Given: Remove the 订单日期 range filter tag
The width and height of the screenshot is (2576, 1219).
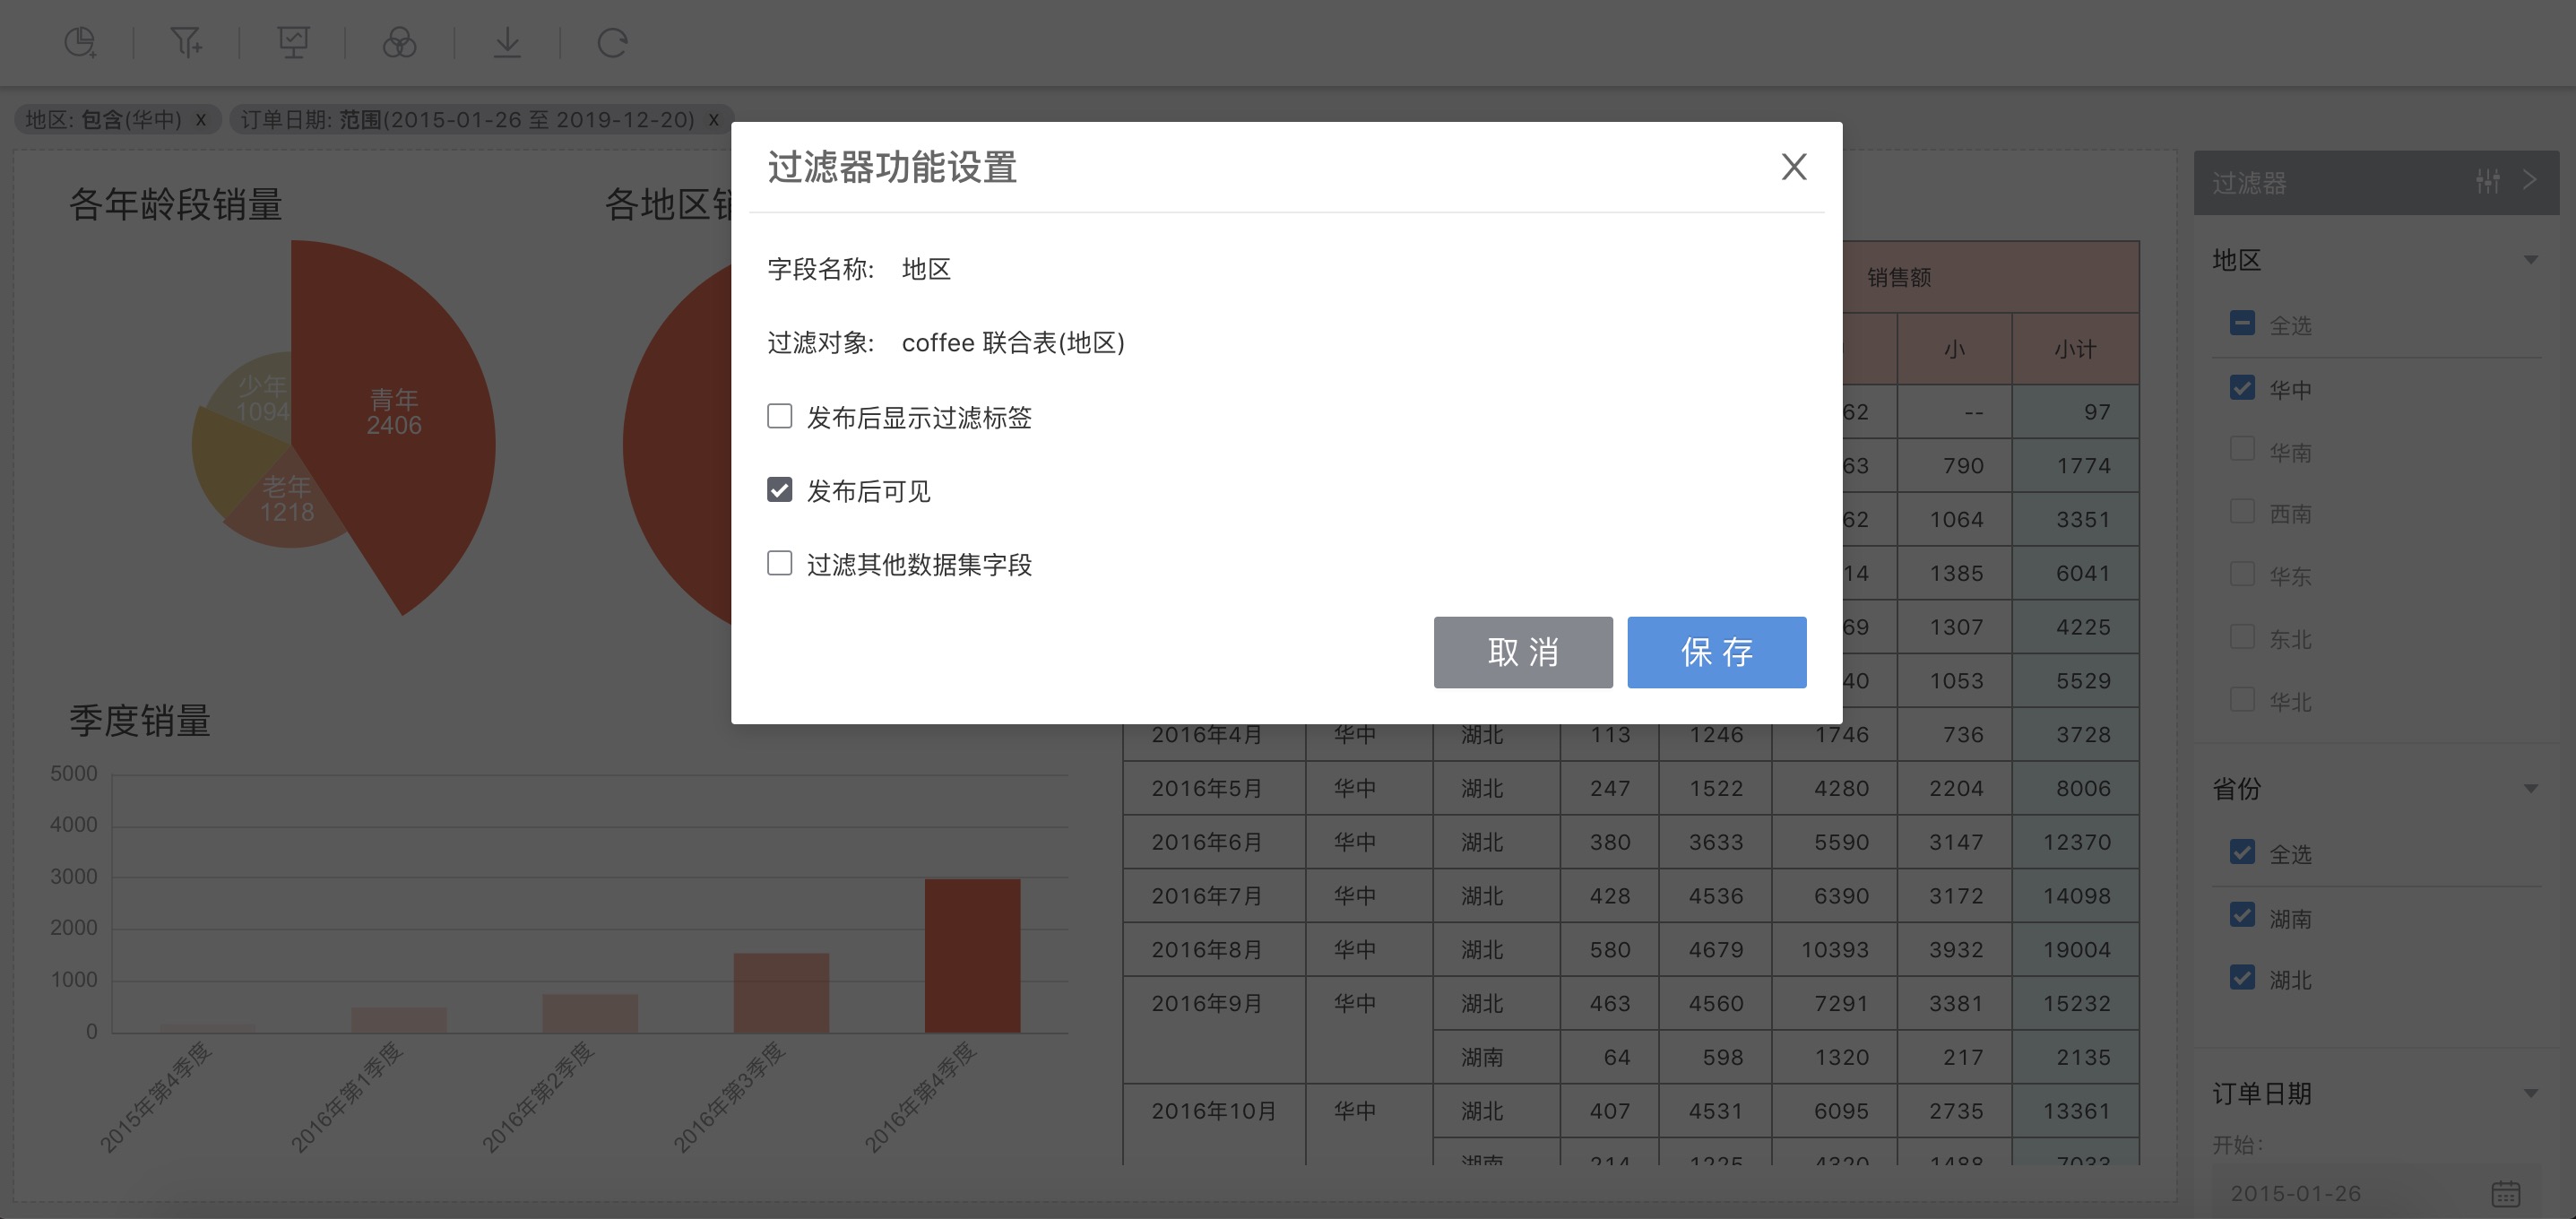Looking at the screenshot, I should (x=713, y=119).
